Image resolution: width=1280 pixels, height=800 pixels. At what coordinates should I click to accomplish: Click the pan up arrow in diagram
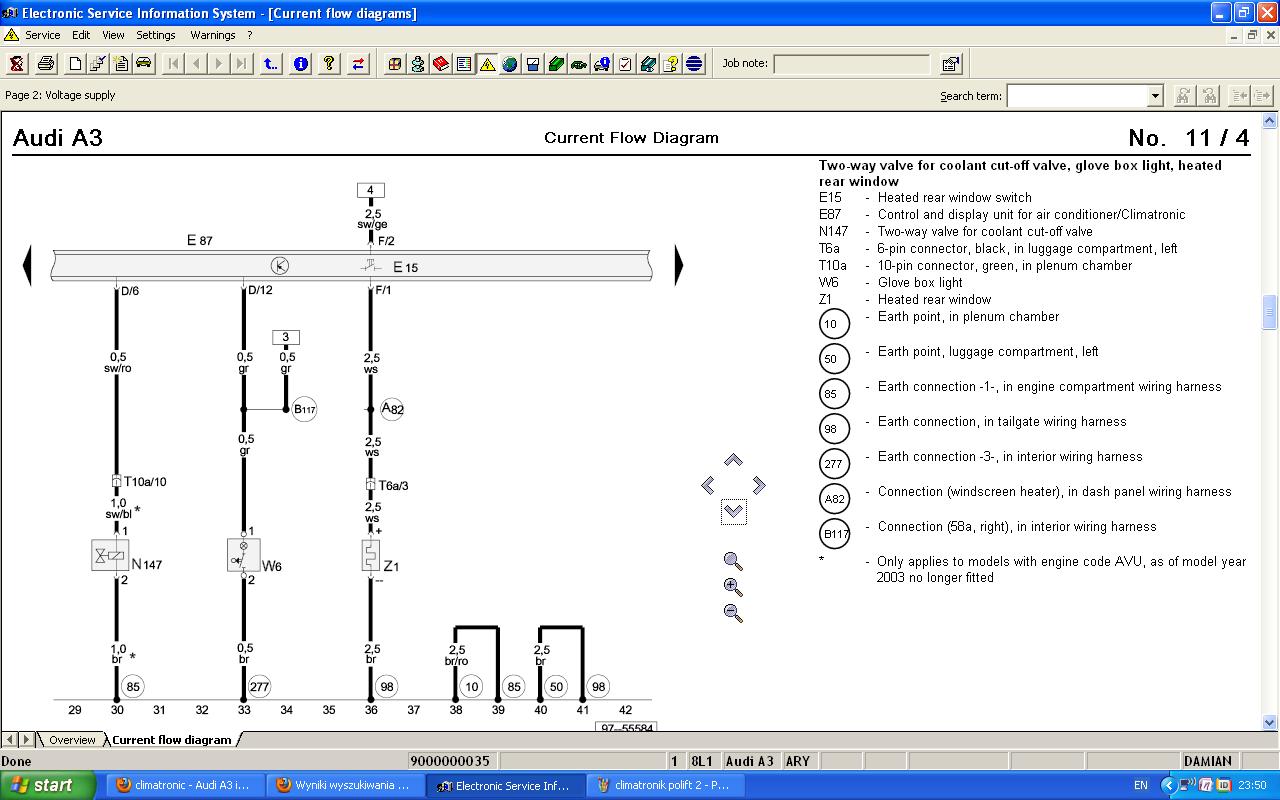[x=733, y=460]
